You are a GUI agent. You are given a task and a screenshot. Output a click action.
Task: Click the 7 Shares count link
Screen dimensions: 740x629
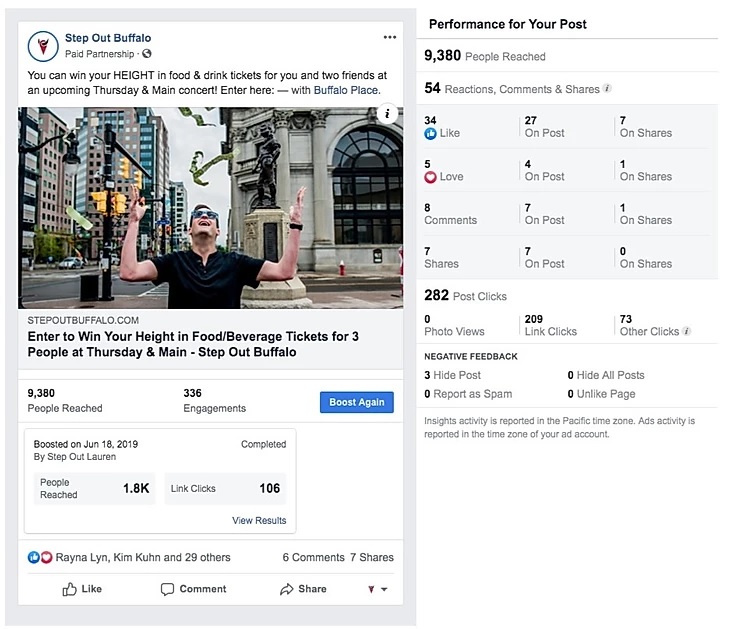(372, 557)
